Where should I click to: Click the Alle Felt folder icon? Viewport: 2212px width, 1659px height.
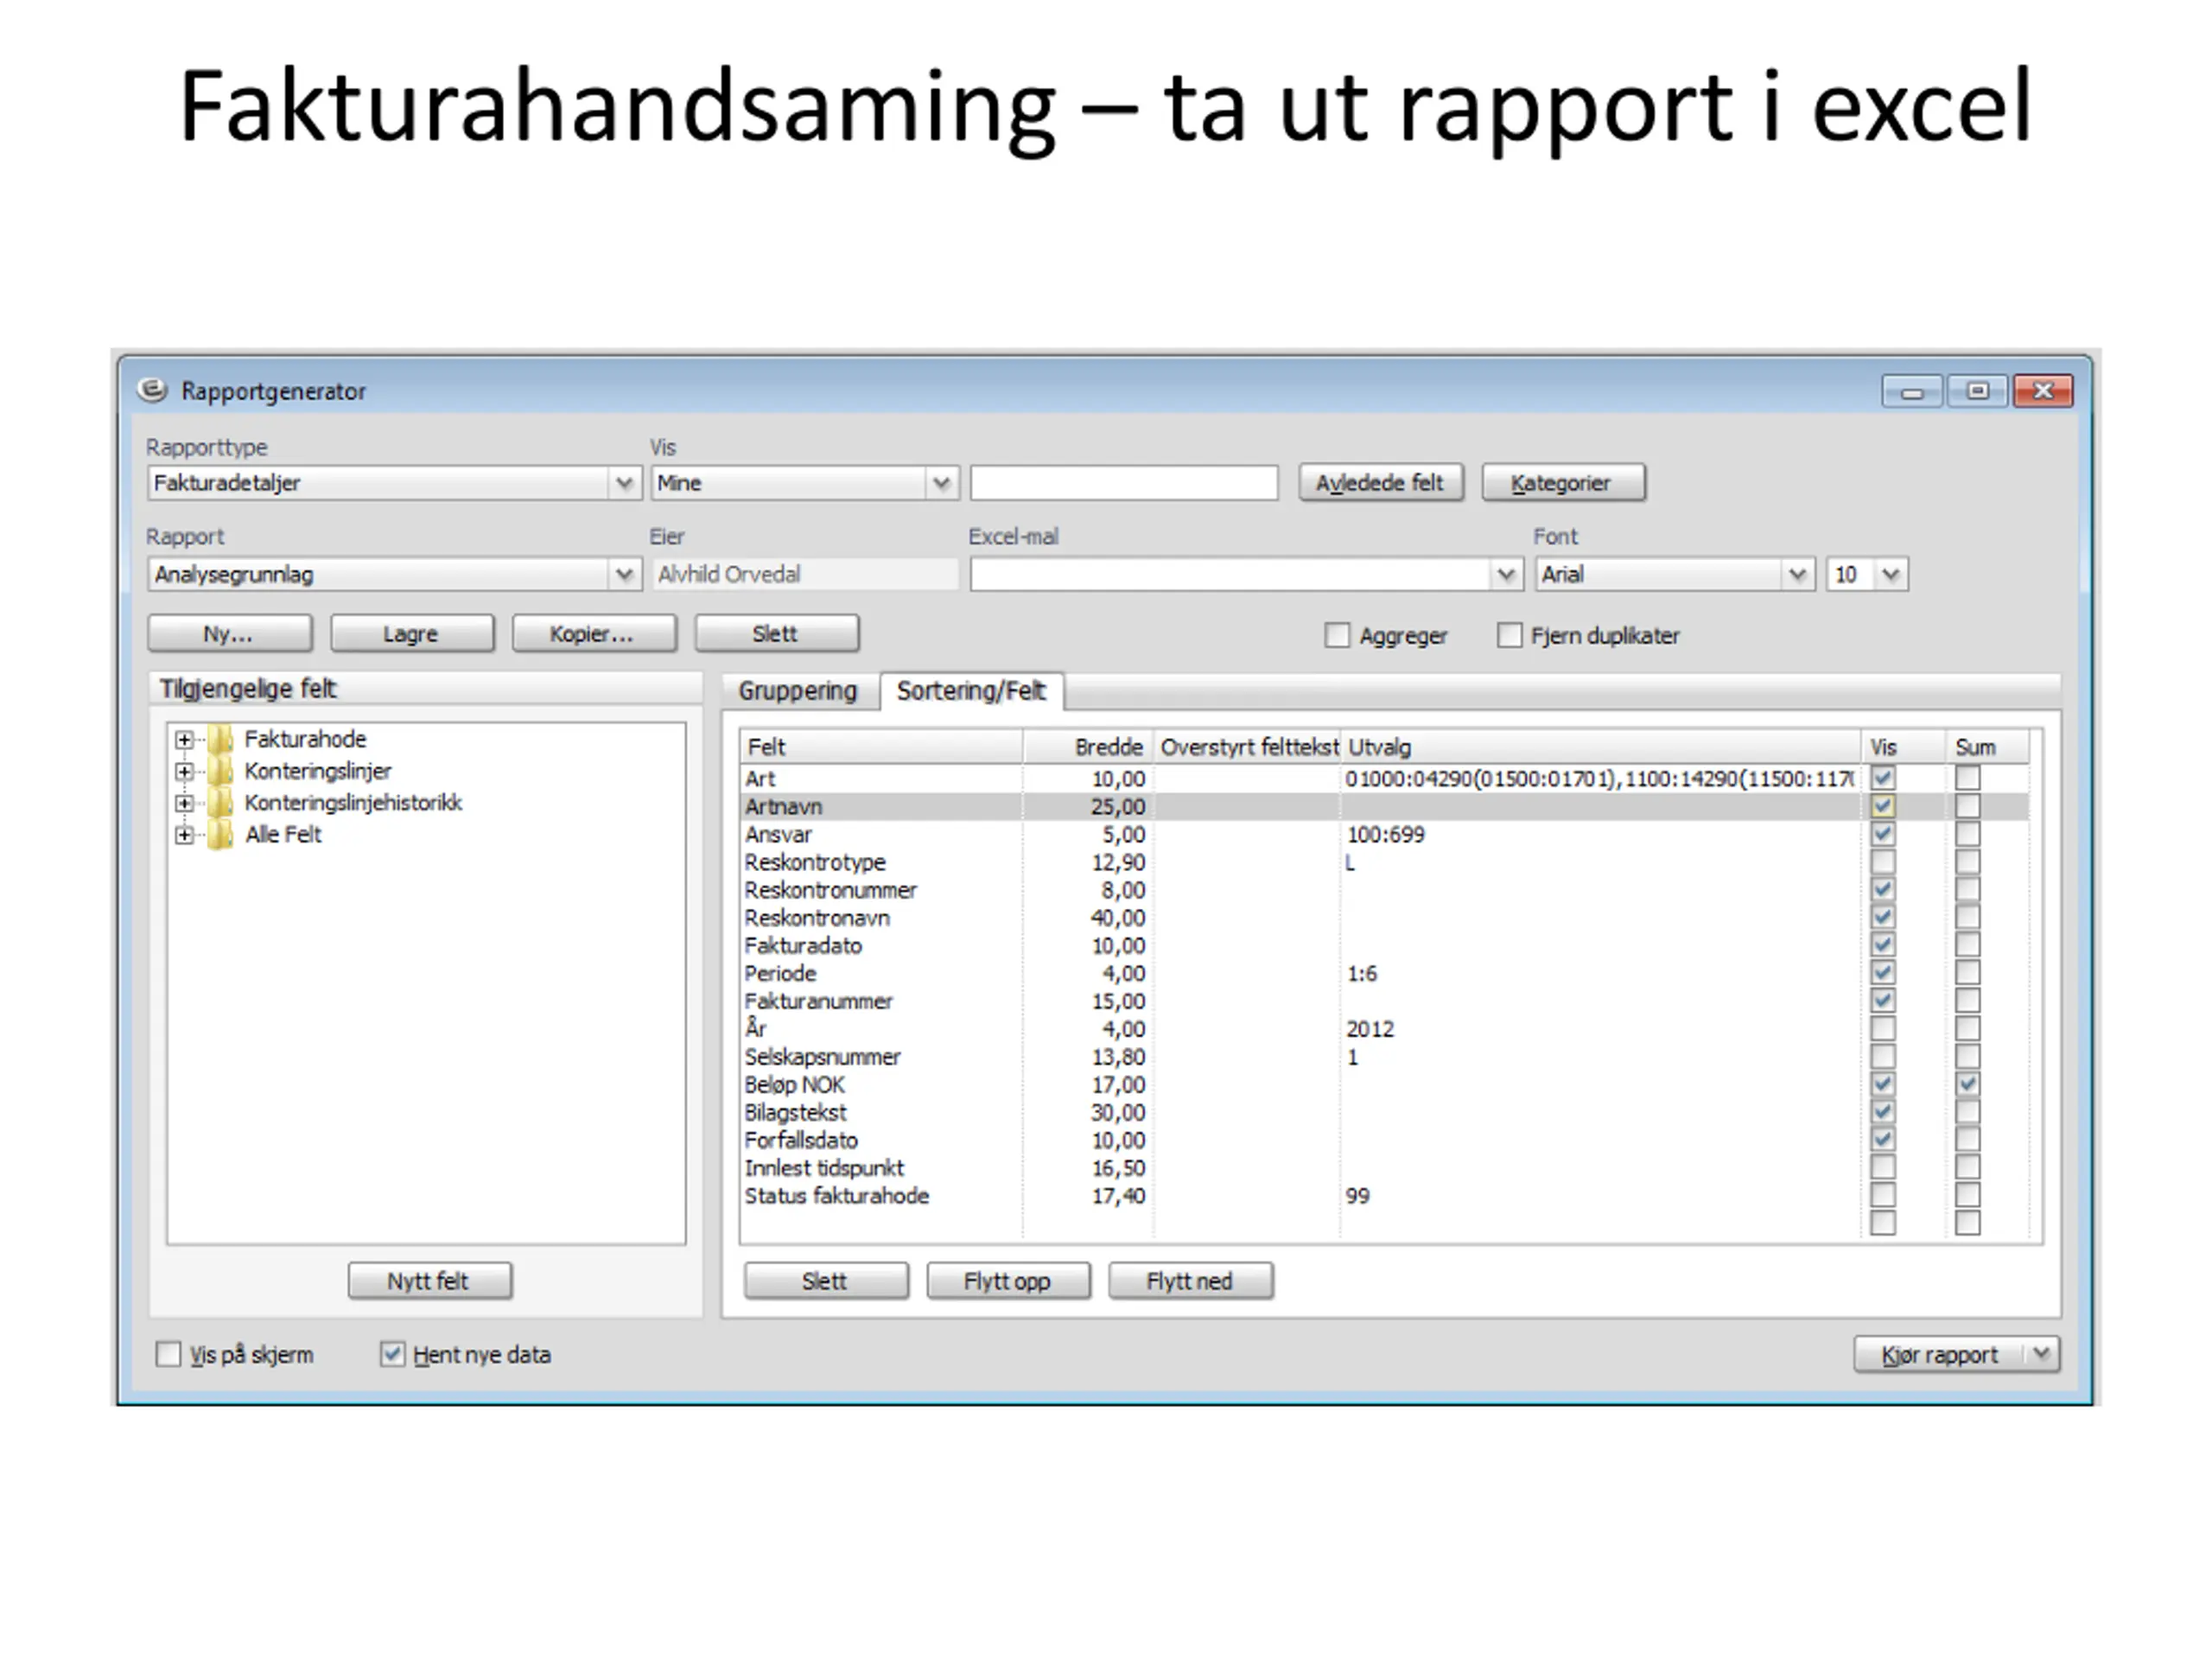tap(220, 835)
